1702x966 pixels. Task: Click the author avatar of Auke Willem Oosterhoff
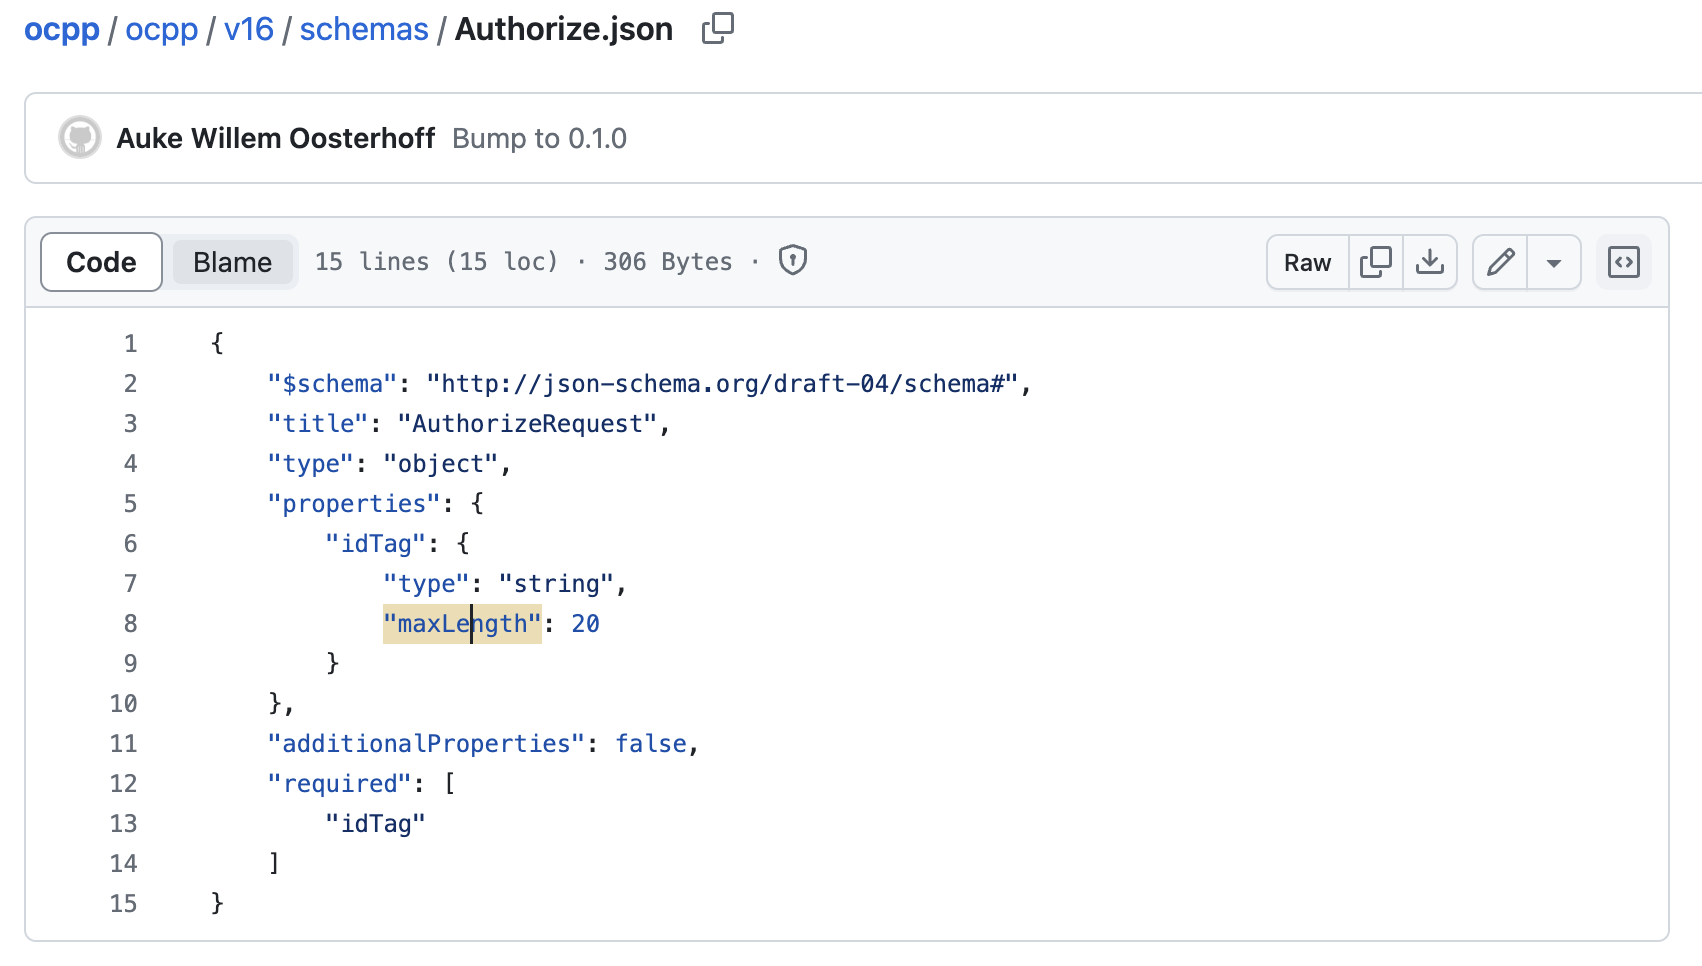click(x=80, y=138)
